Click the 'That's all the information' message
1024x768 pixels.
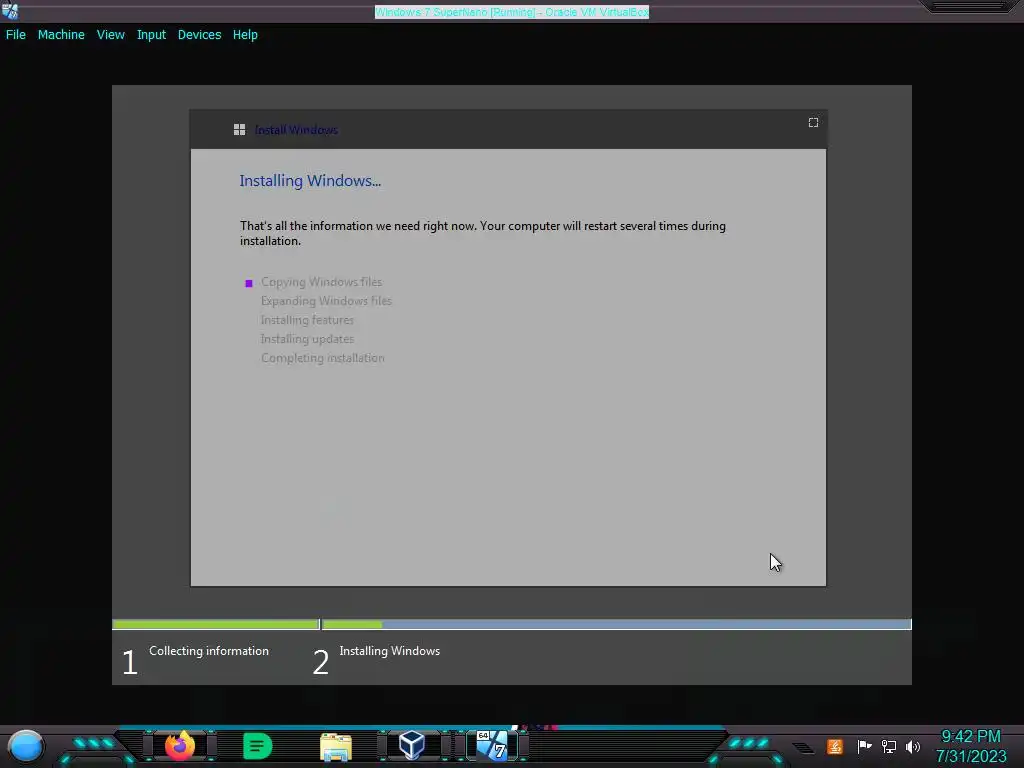(483, 233)
